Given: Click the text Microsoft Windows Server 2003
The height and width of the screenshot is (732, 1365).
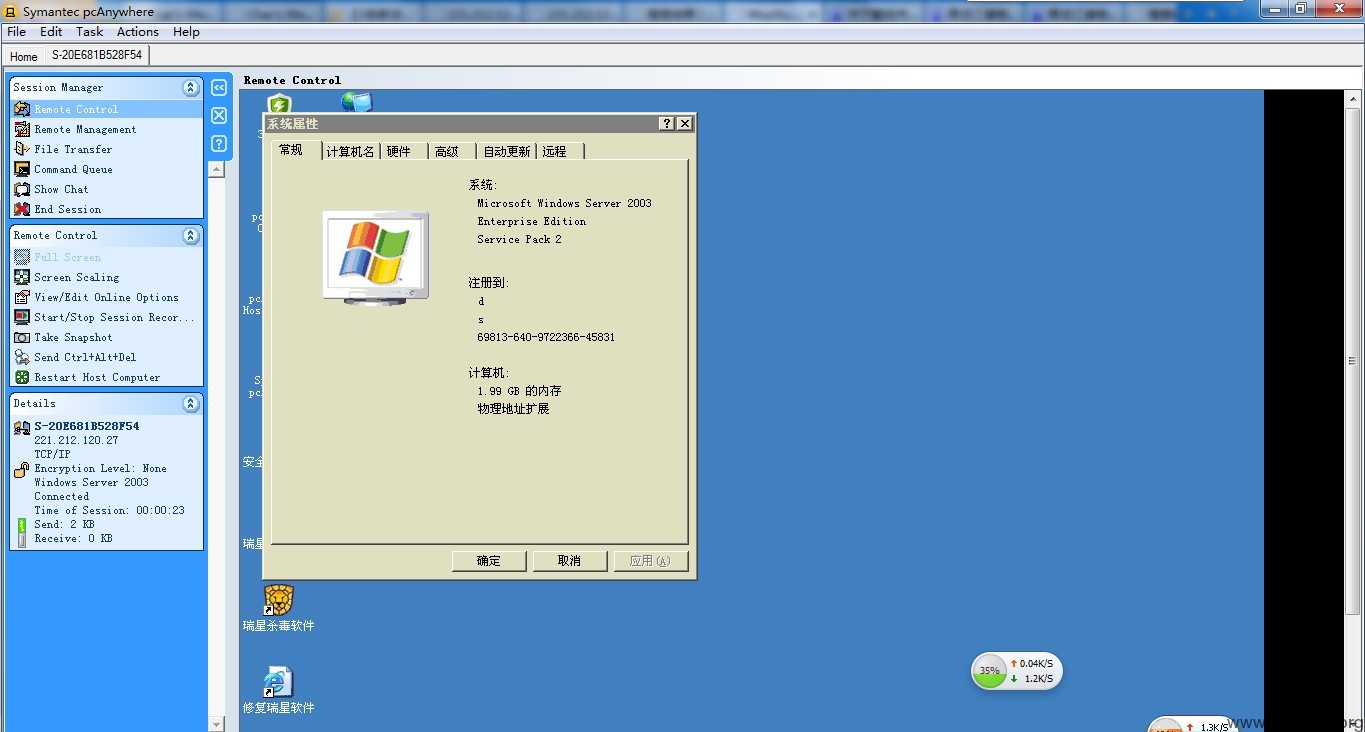Looking at the screenshot, I should [564, 203].
